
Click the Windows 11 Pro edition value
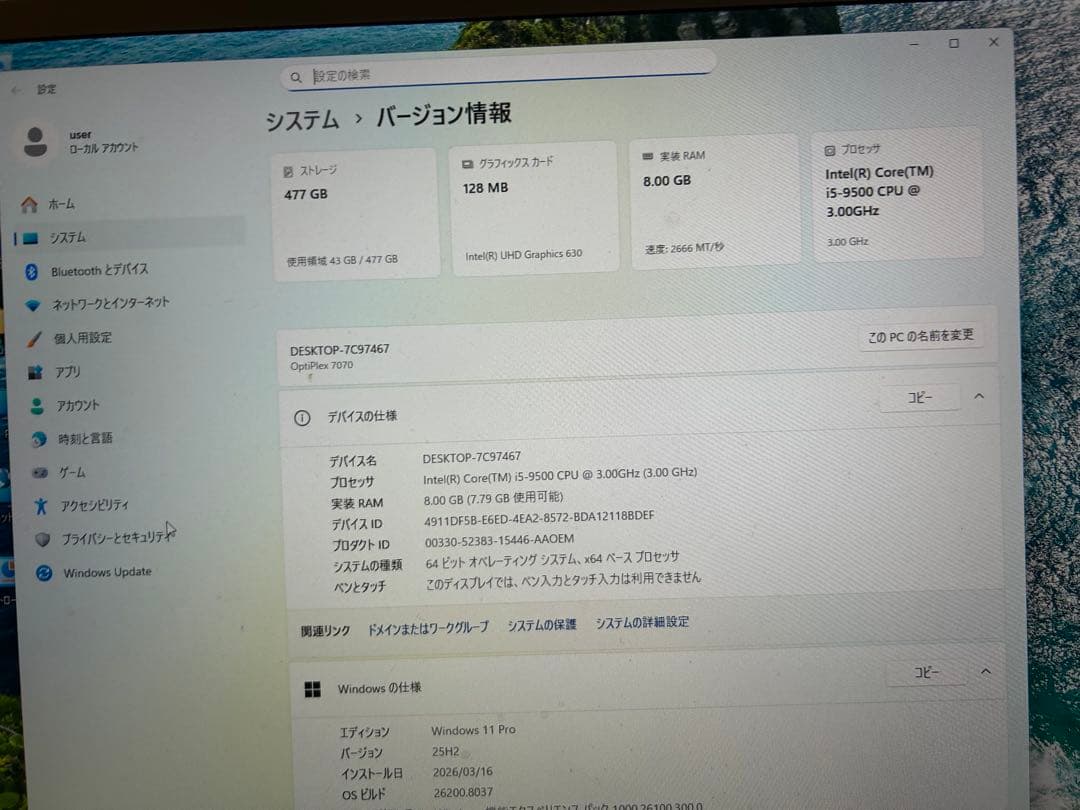473,730
